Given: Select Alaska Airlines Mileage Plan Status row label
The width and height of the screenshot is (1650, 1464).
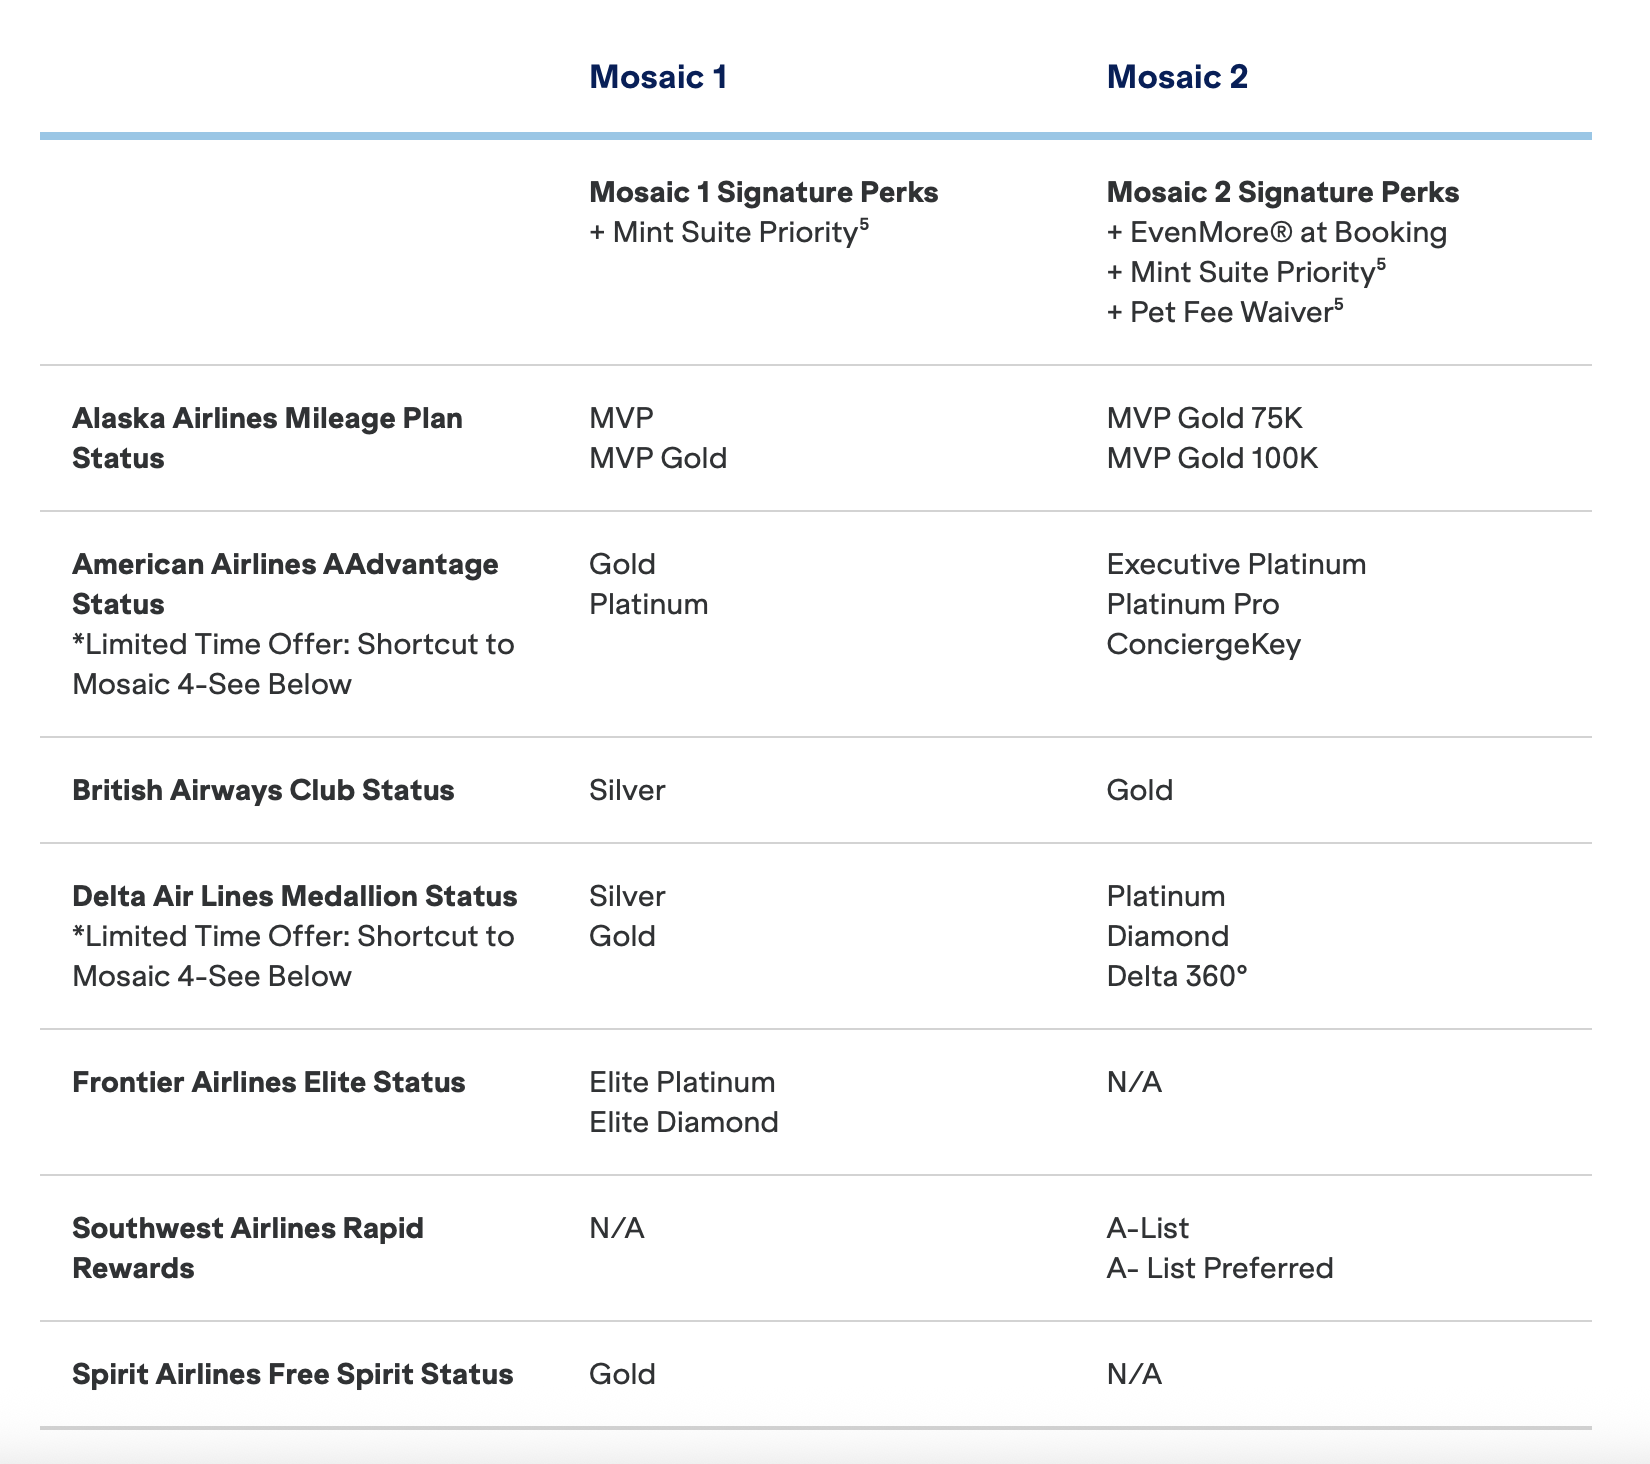Looking at the screenshot, I should (x=267, y=438).
